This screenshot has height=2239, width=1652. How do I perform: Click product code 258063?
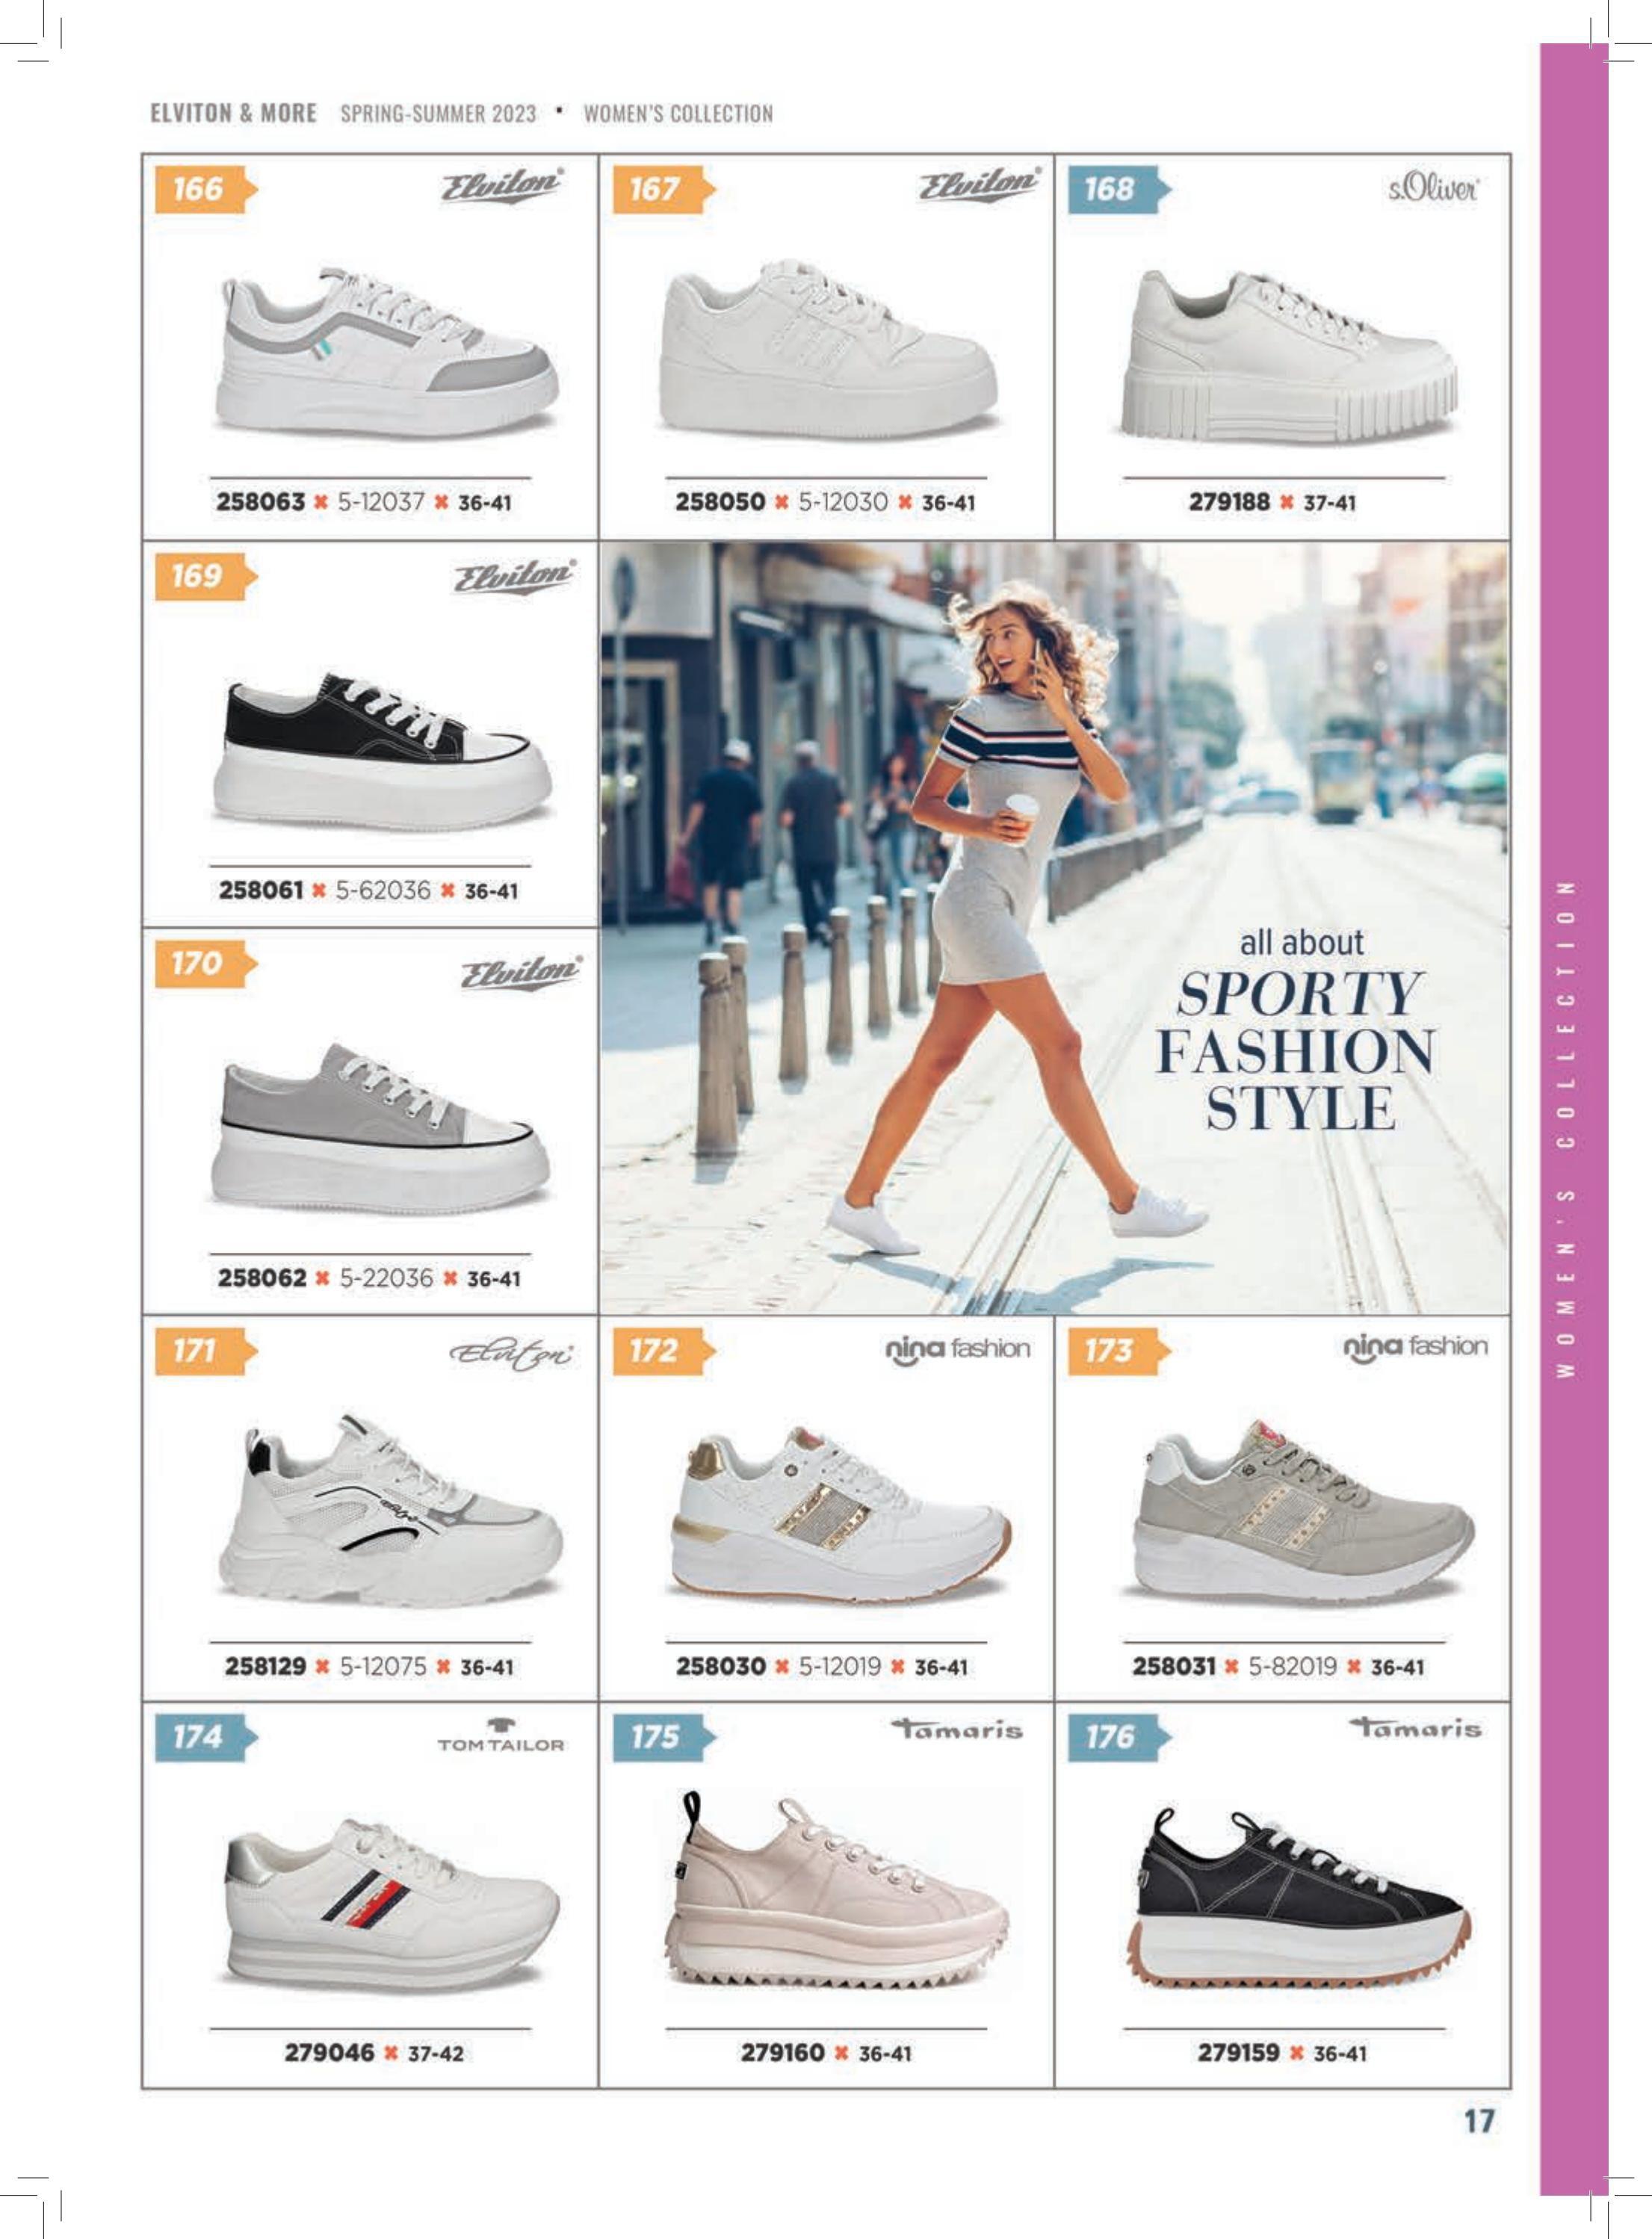[x=260, y=502]
